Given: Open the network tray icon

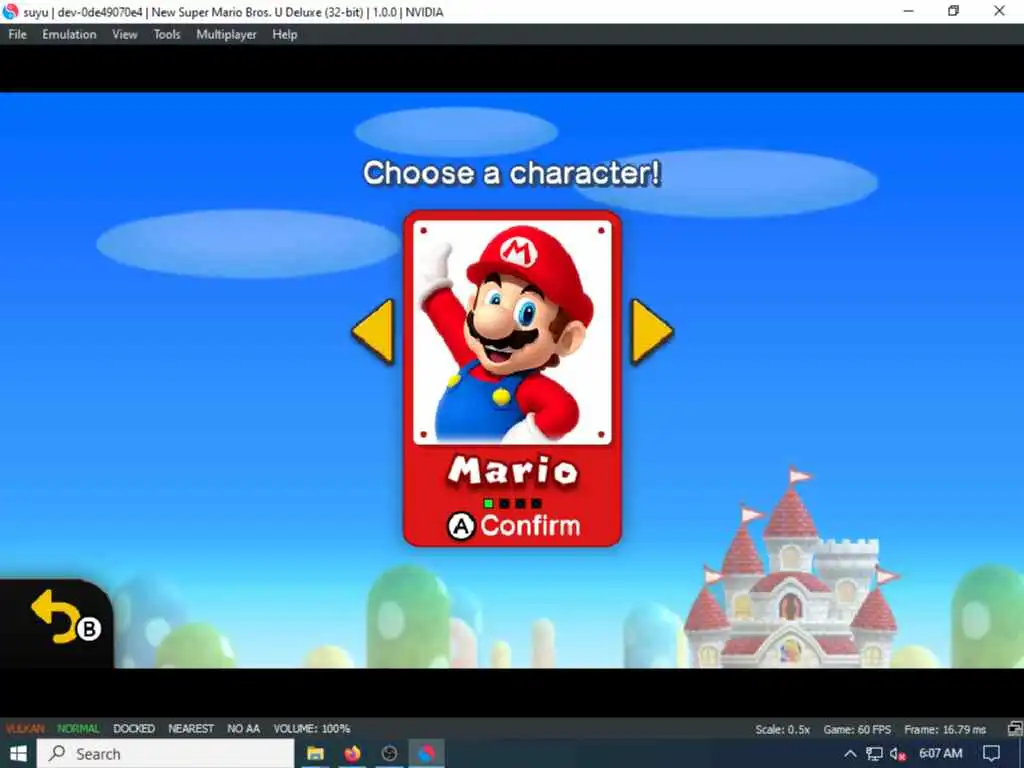Looking at the screenshot, I should (x=874, y=754).
